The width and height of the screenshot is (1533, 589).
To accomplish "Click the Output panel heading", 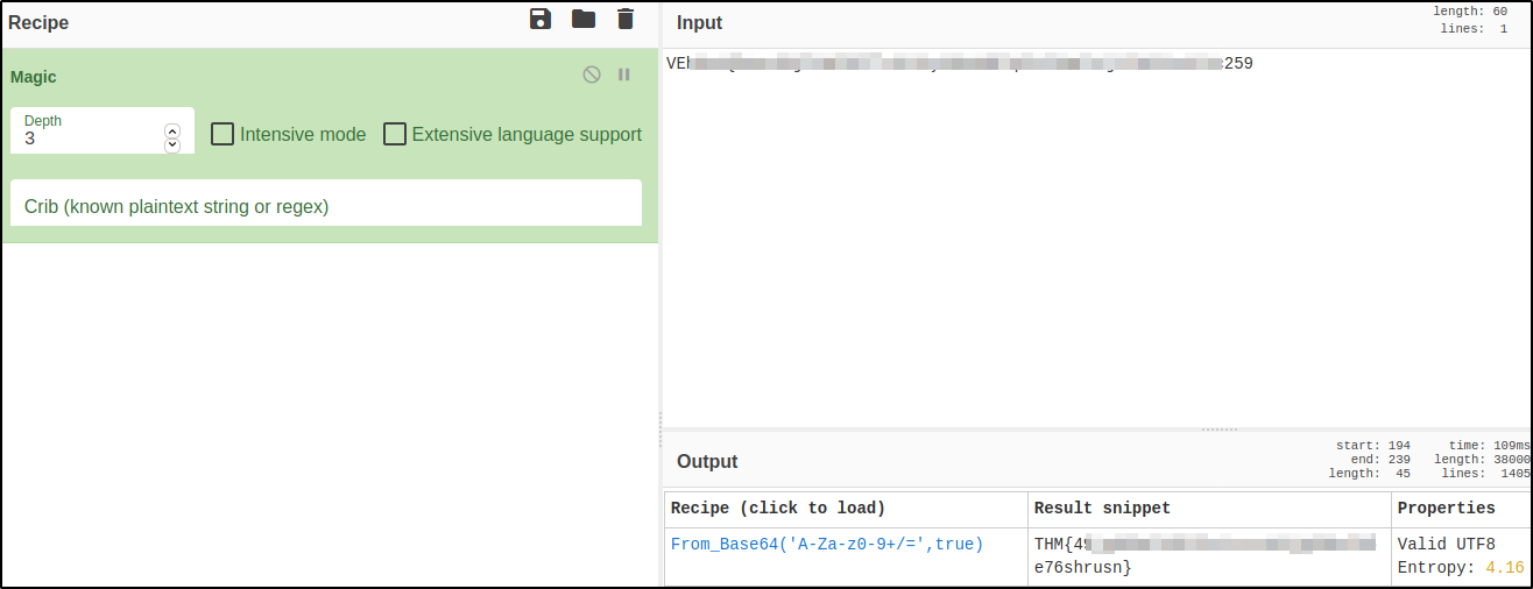I will pos(707,461).
